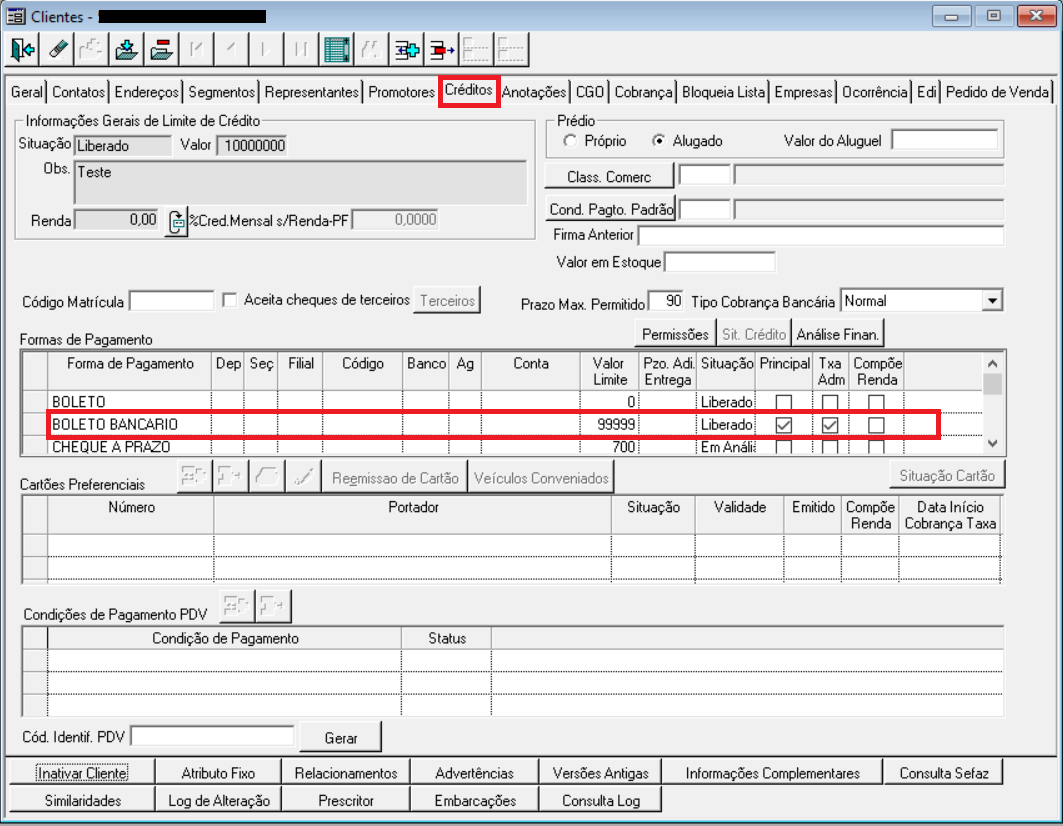The height and width of the screenshot is (826, 1063).
Task: Click the Cód. Identif. PDV input field
Action: 212,736
